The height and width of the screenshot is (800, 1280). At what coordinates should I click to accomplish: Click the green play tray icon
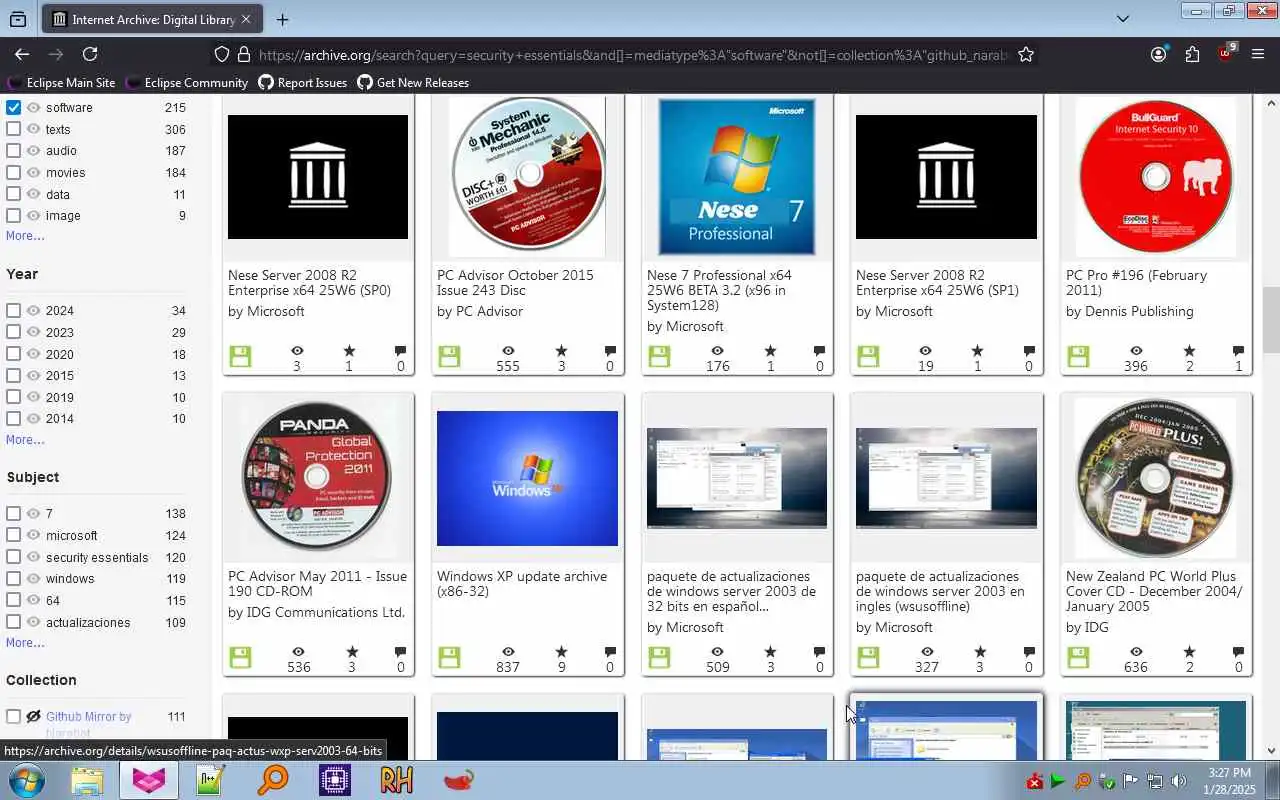[1058, 781]
